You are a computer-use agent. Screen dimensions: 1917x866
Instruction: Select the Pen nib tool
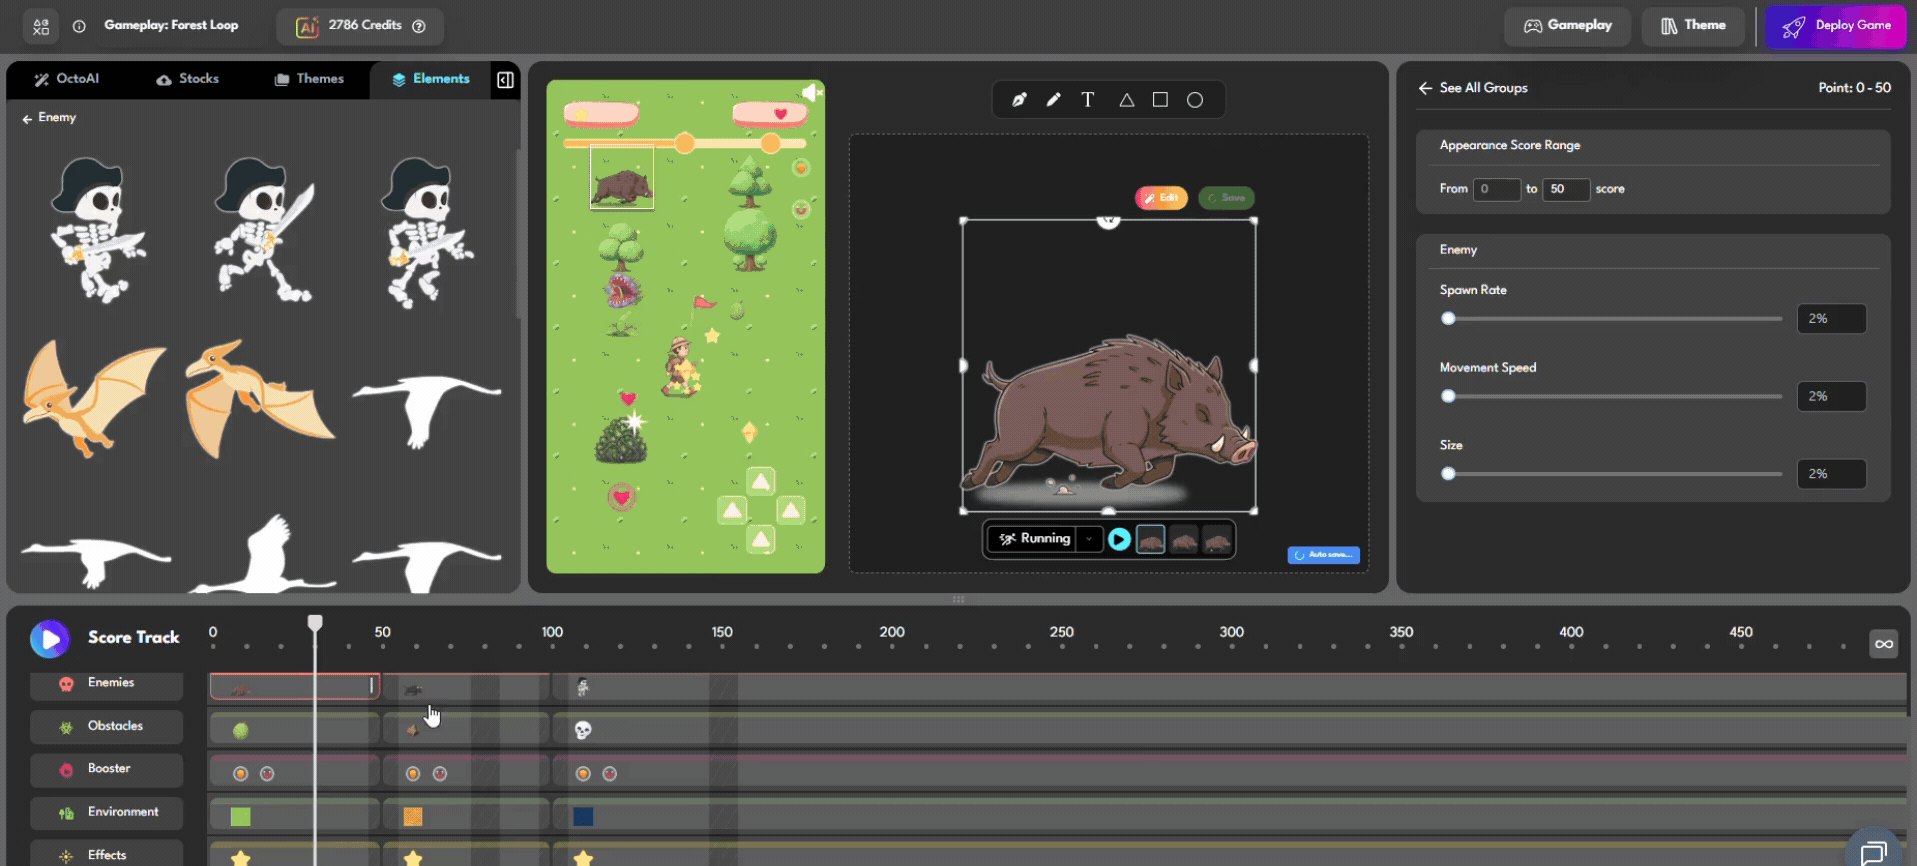(1019, 100)
